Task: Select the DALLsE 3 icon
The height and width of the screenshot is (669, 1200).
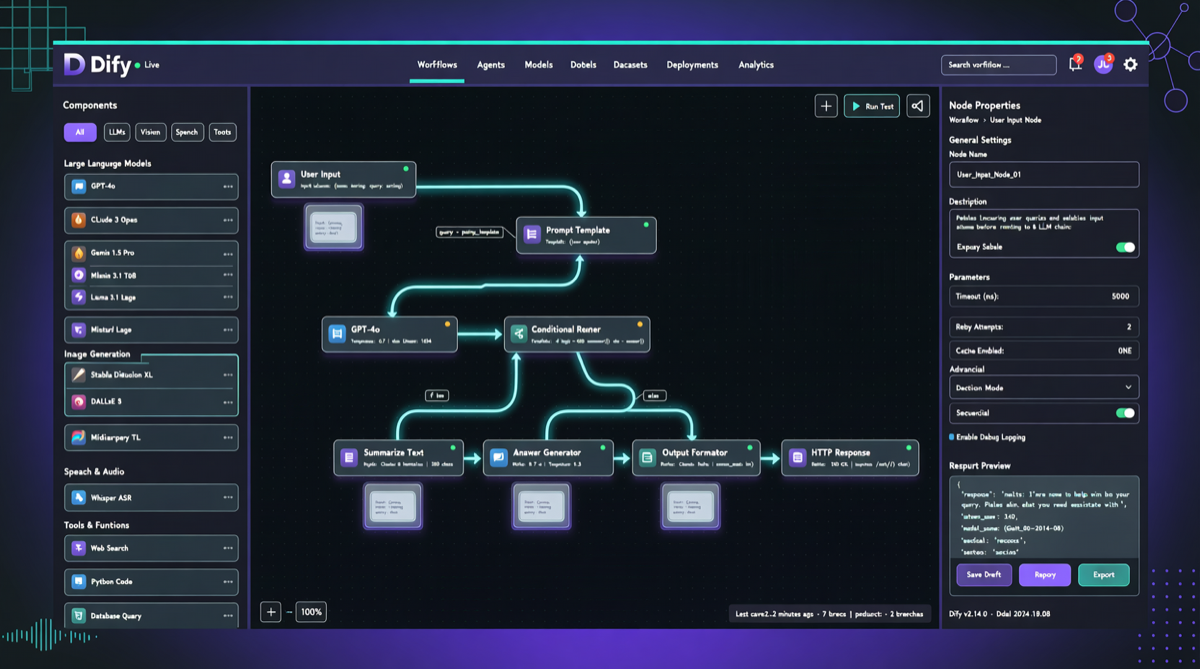Action: (x=78, y=401)
